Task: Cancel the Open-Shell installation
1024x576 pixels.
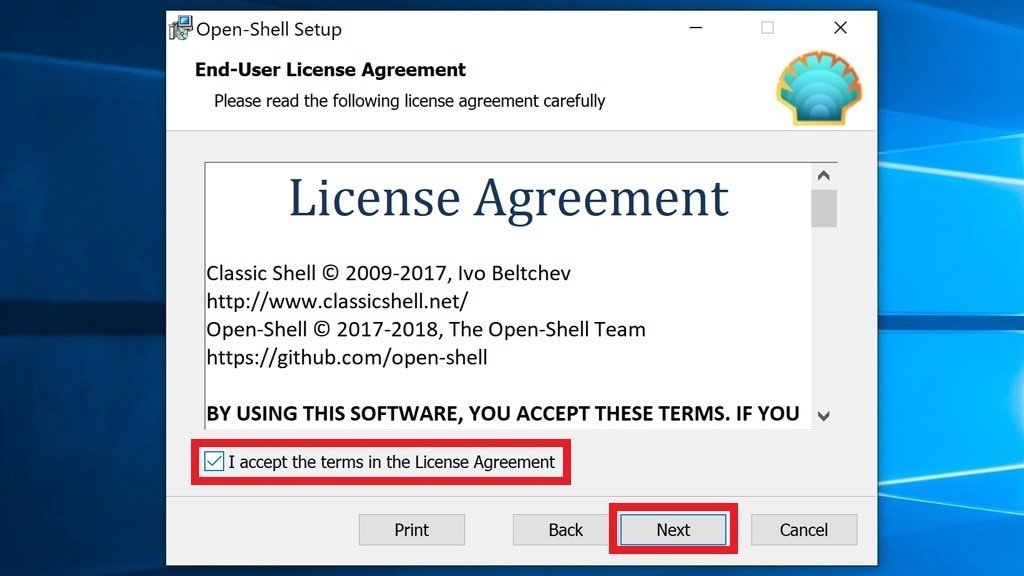Action: click(803, 530)
